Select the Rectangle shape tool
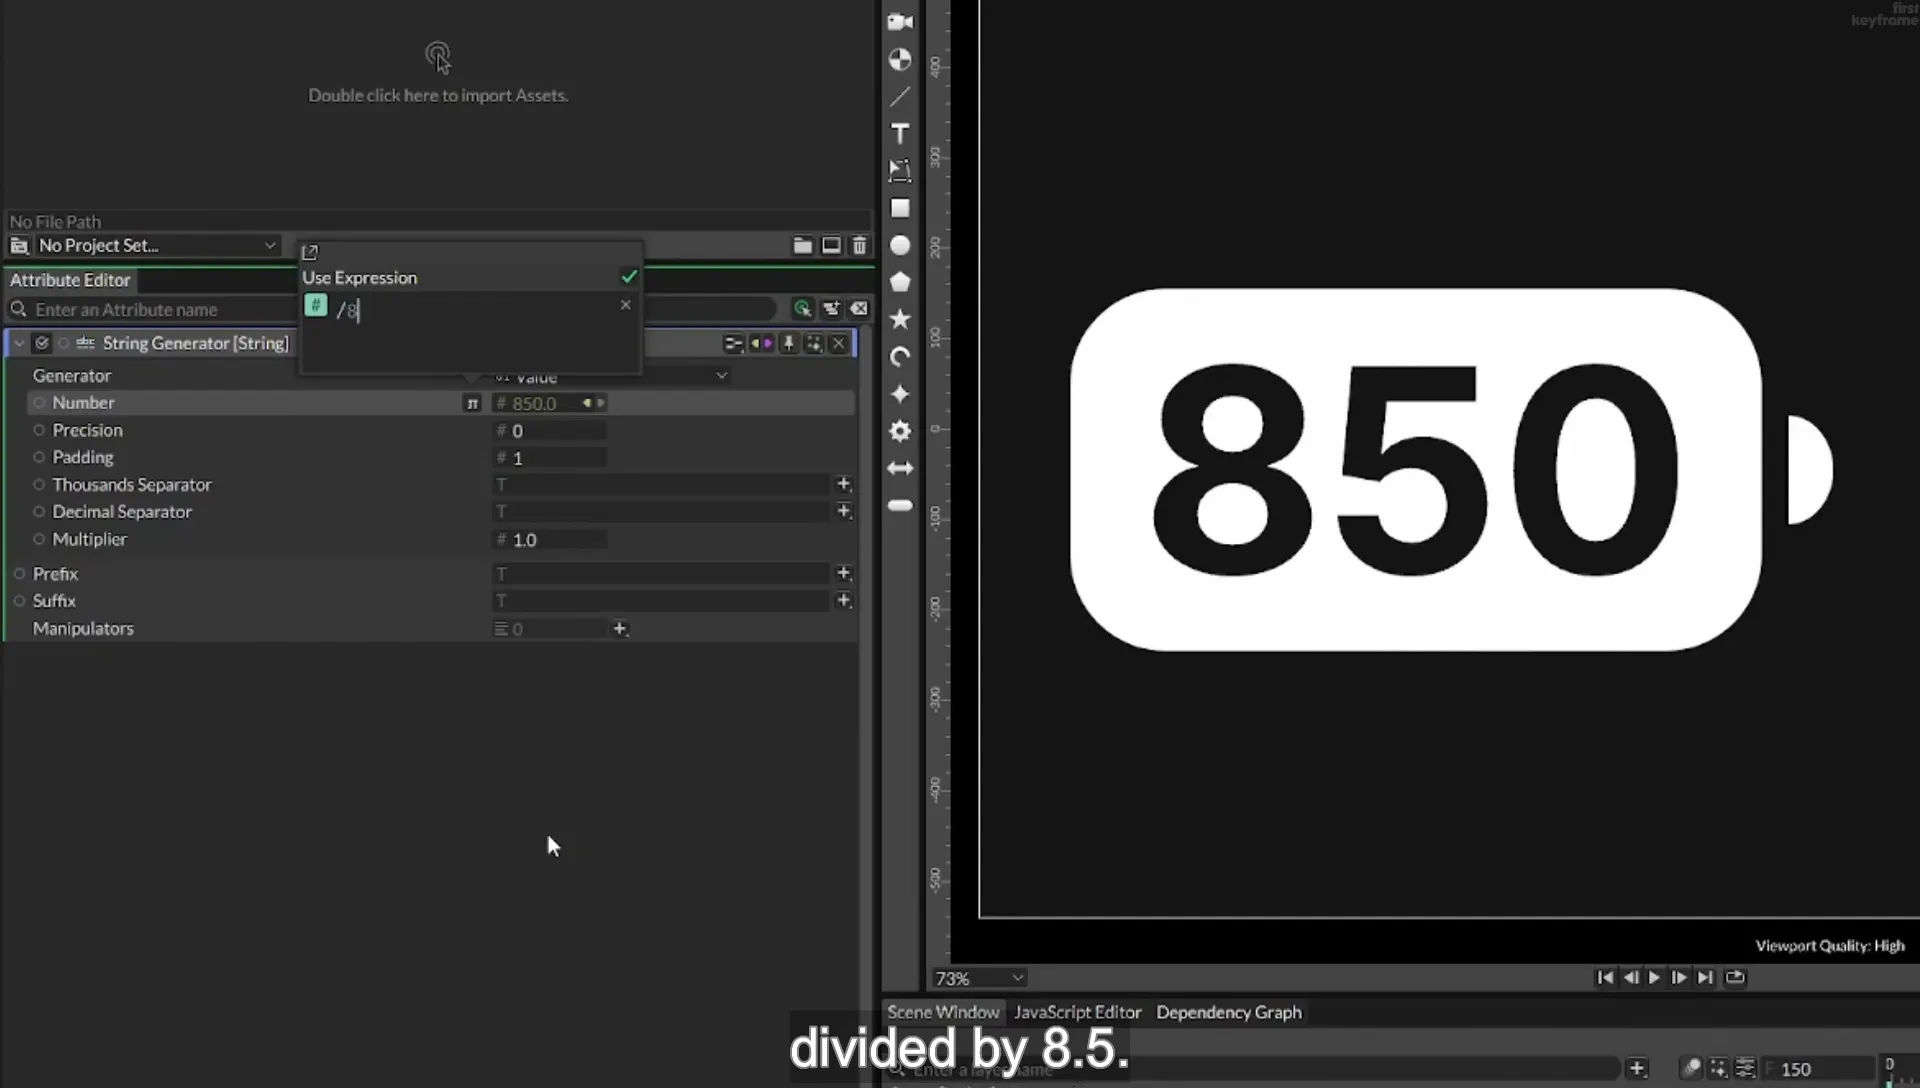1920x1088 pixels. pos(900,208)
